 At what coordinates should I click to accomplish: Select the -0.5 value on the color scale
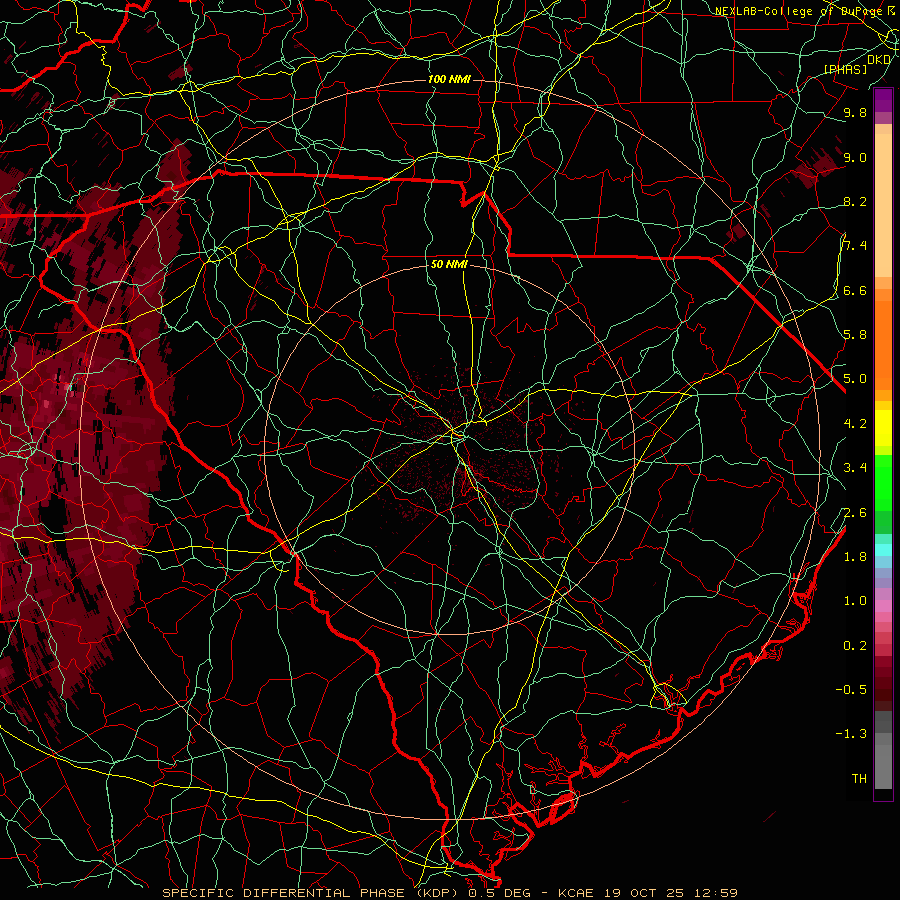(851, 690)
